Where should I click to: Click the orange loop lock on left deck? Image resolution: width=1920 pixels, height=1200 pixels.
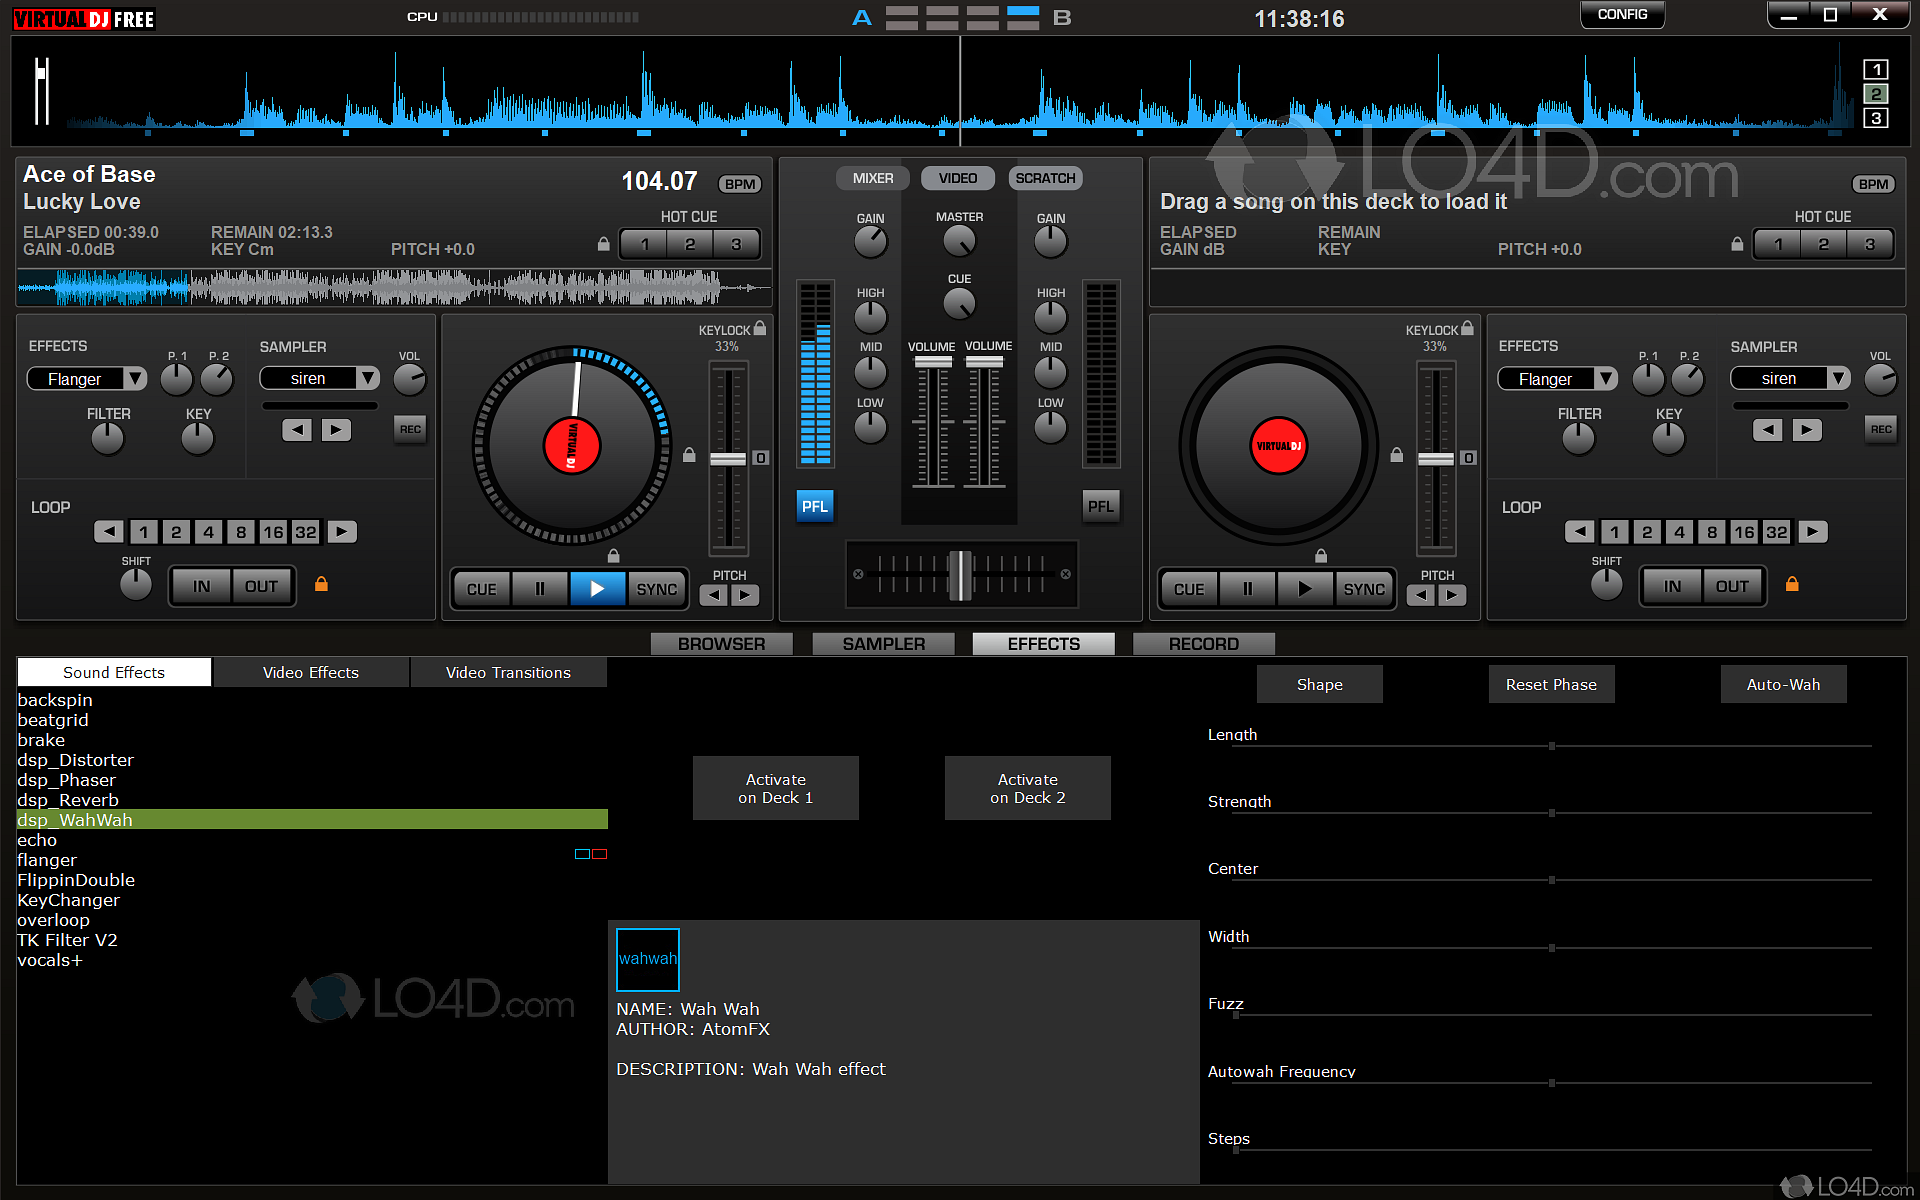click(x=321, y=584)
